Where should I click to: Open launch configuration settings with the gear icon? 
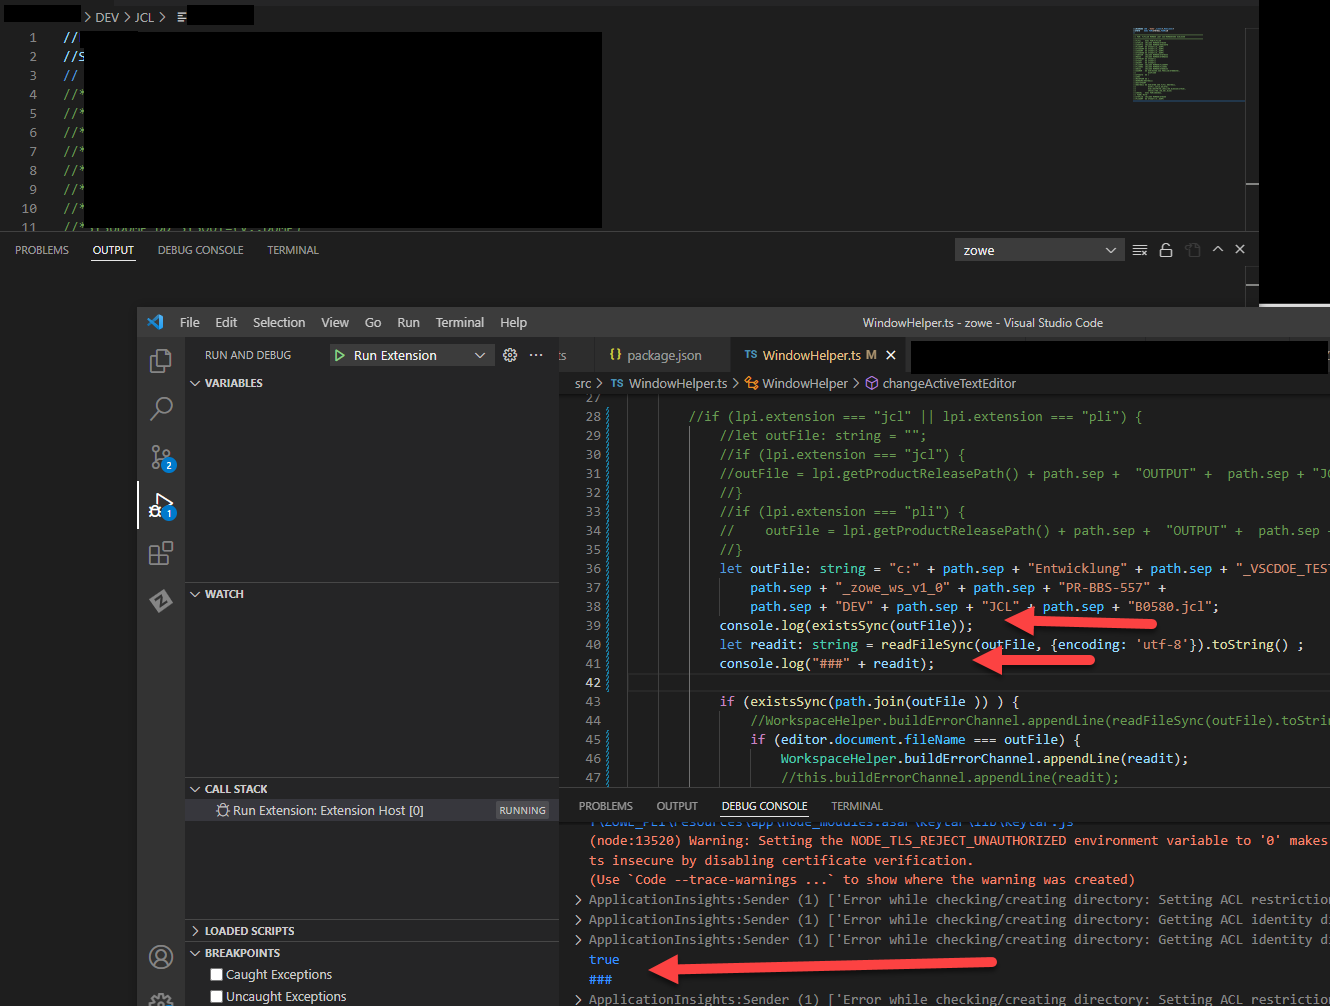pyautogui.click(x=509, y=354)
